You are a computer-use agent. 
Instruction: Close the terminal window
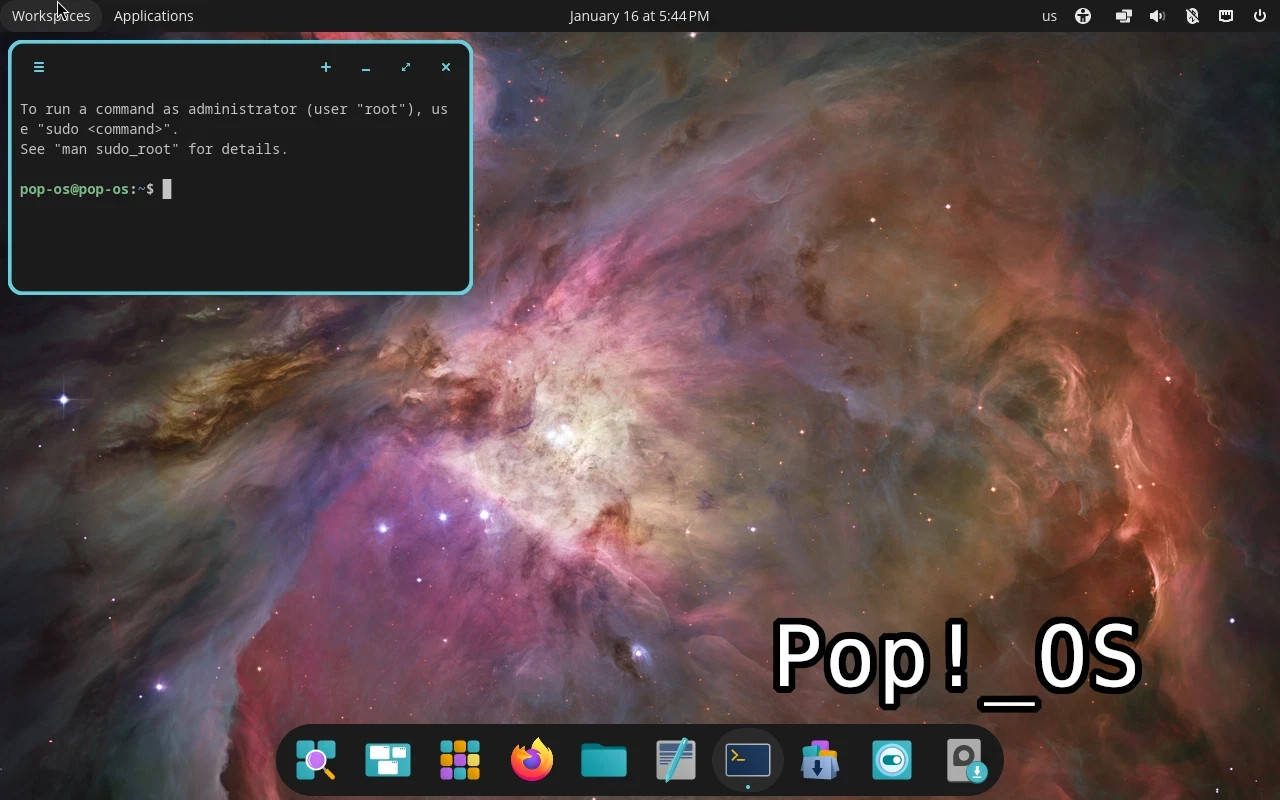click(446, 67)
